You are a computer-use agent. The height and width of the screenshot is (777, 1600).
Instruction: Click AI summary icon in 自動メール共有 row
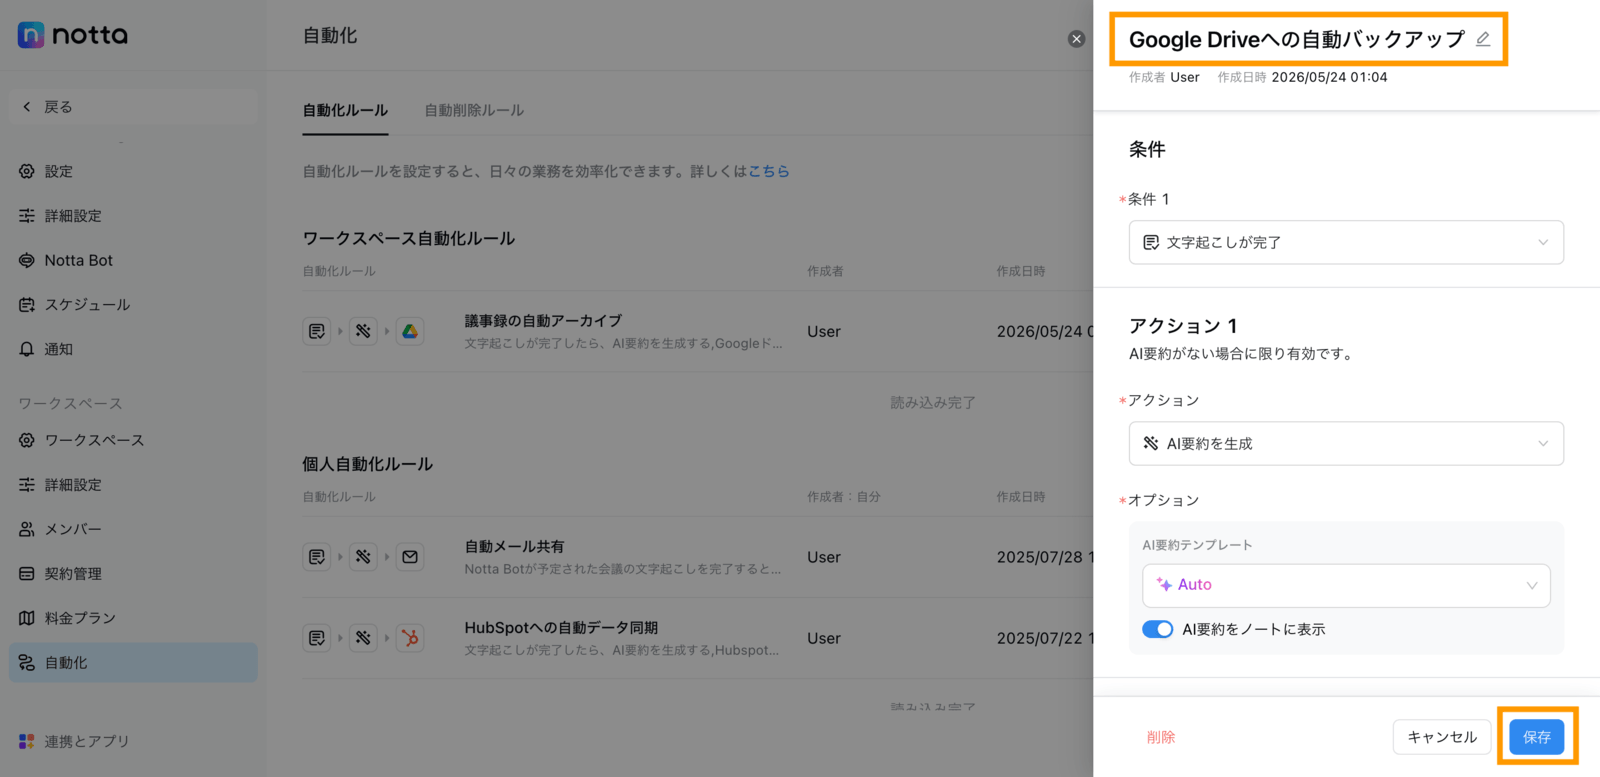363,557
